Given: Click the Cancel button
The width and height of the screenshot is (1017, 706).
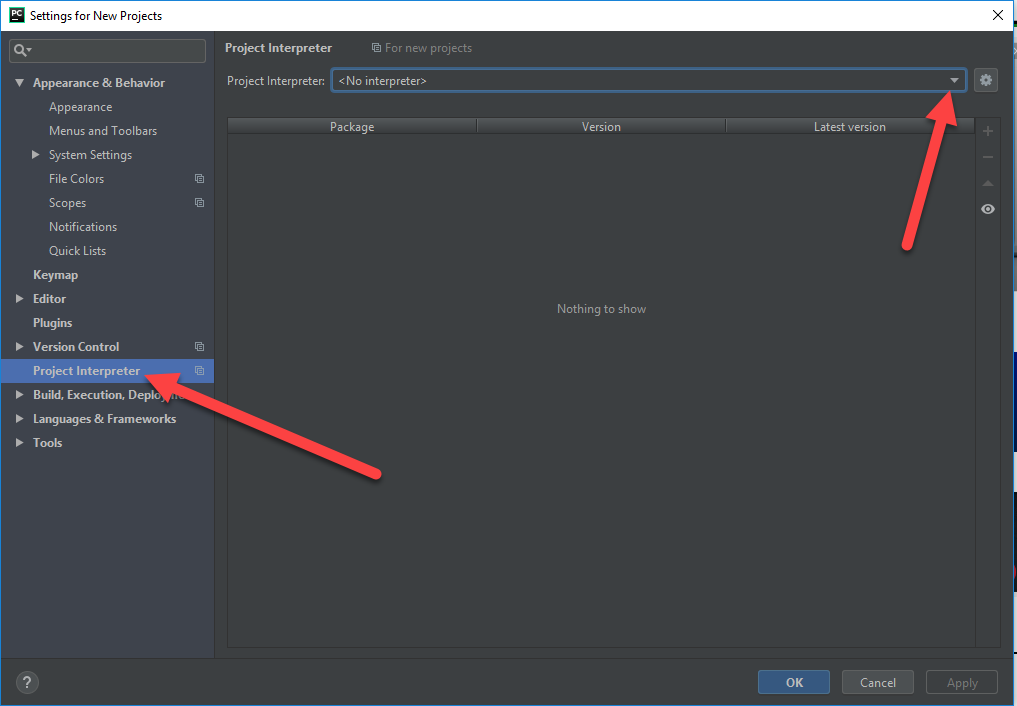Looking at the screenshot, I should point(878,682).
